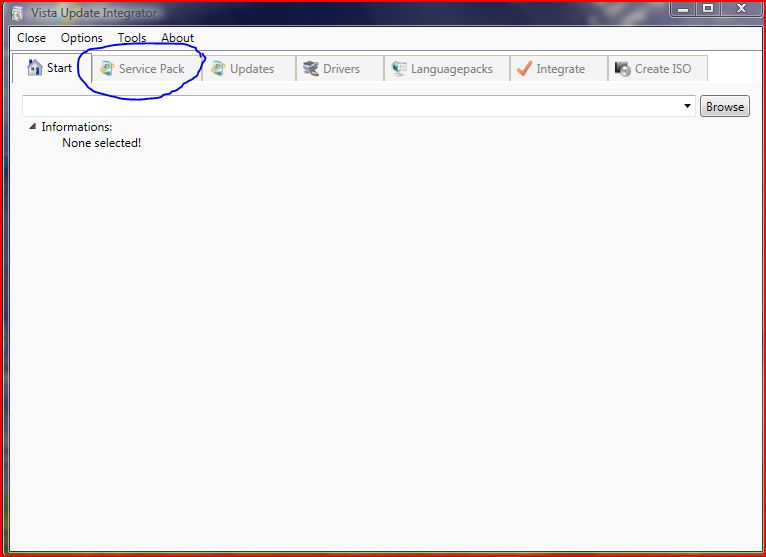
Task: Click the Informations label
Action: 76,127
